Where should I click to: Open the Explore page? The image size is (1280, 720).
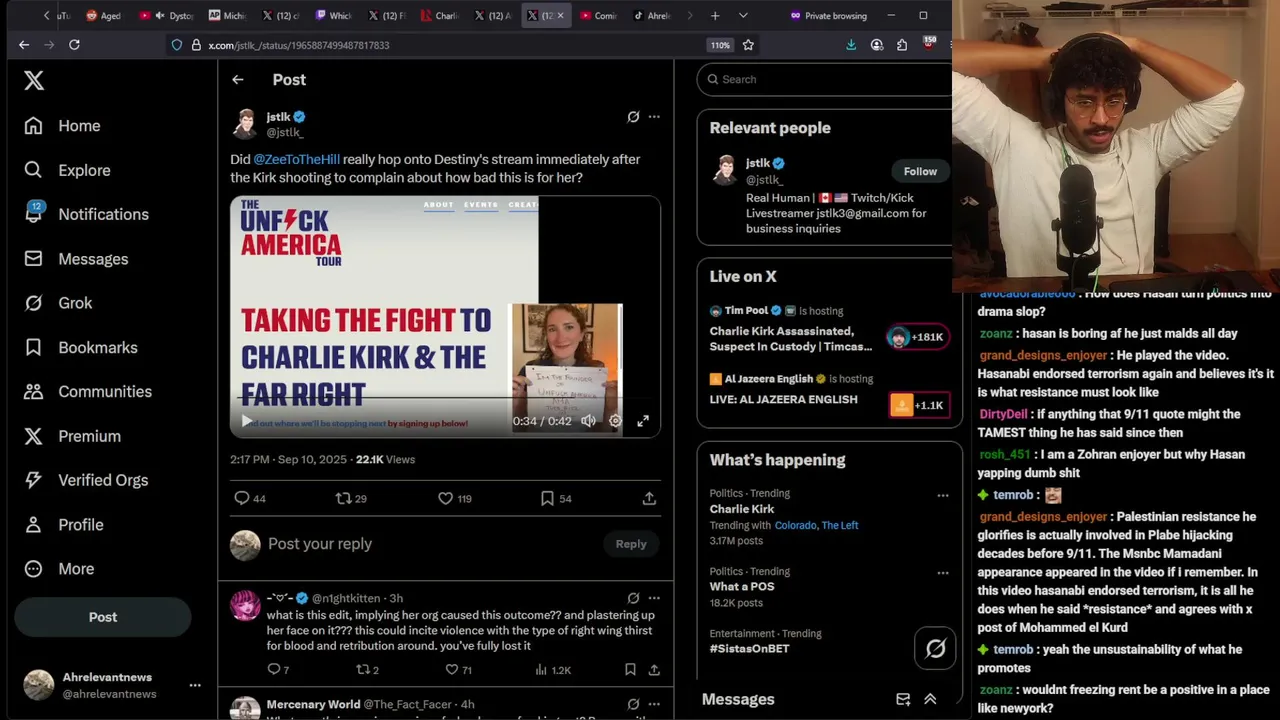[x=67, y=170]
